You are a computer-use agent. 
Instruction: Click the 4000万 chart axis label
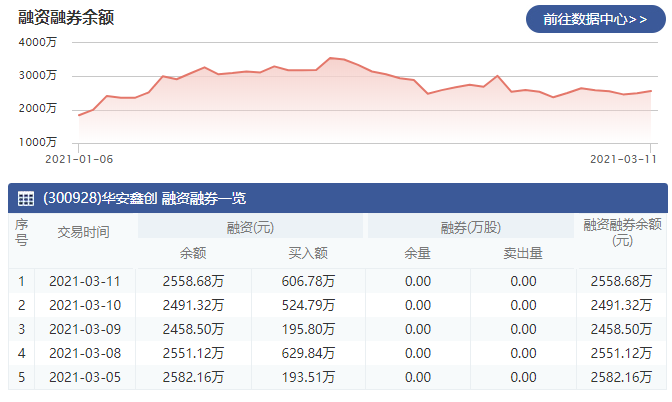pyautogui.click(x=37, y=42)
